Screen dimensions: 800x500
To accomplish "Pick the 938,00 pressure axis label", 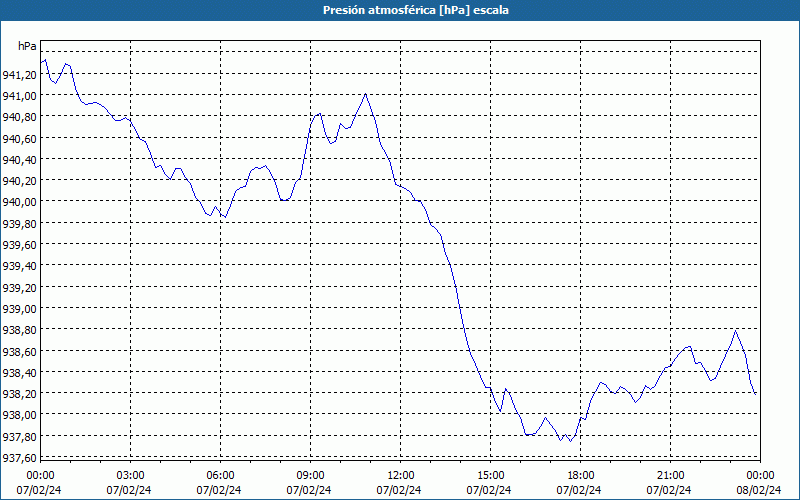I will pos(19,416).
